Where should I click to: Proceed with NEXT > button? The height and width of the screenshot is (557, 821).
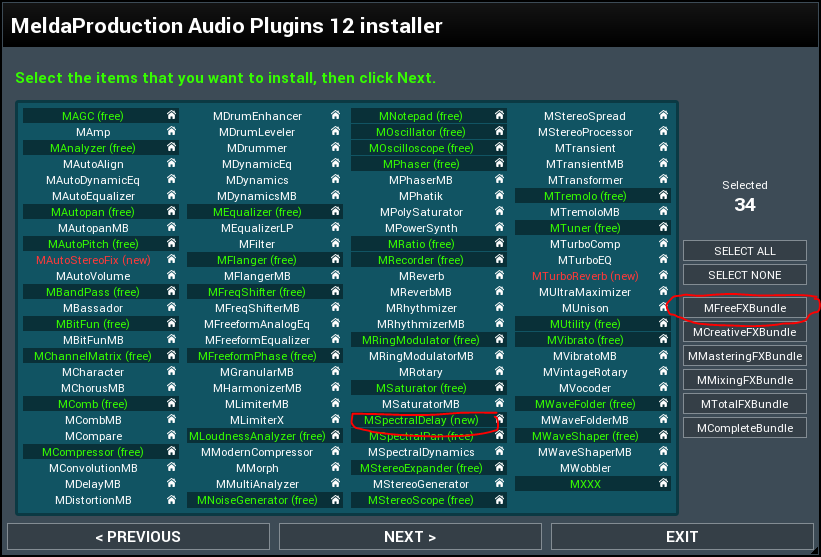click(x=410, y=537)
